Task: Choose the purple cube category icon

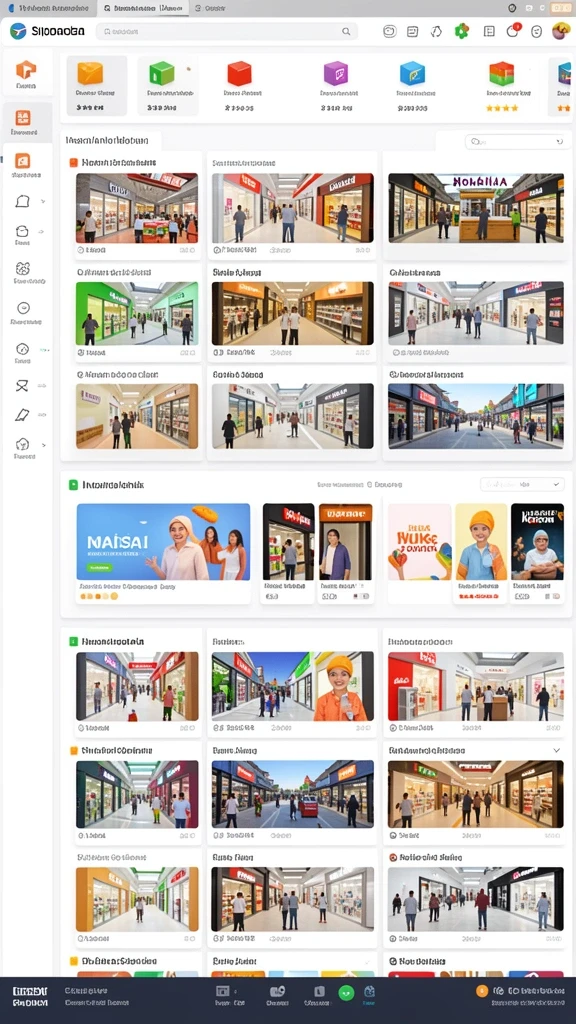Action: pyautogui.click(x=336, y=73)
